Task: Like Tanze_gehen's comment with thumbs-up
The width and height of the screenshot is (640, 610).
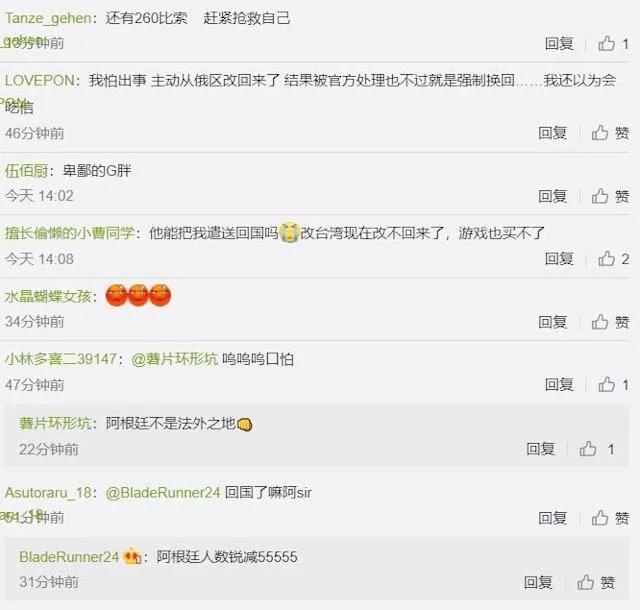Action: pos(607,43)
